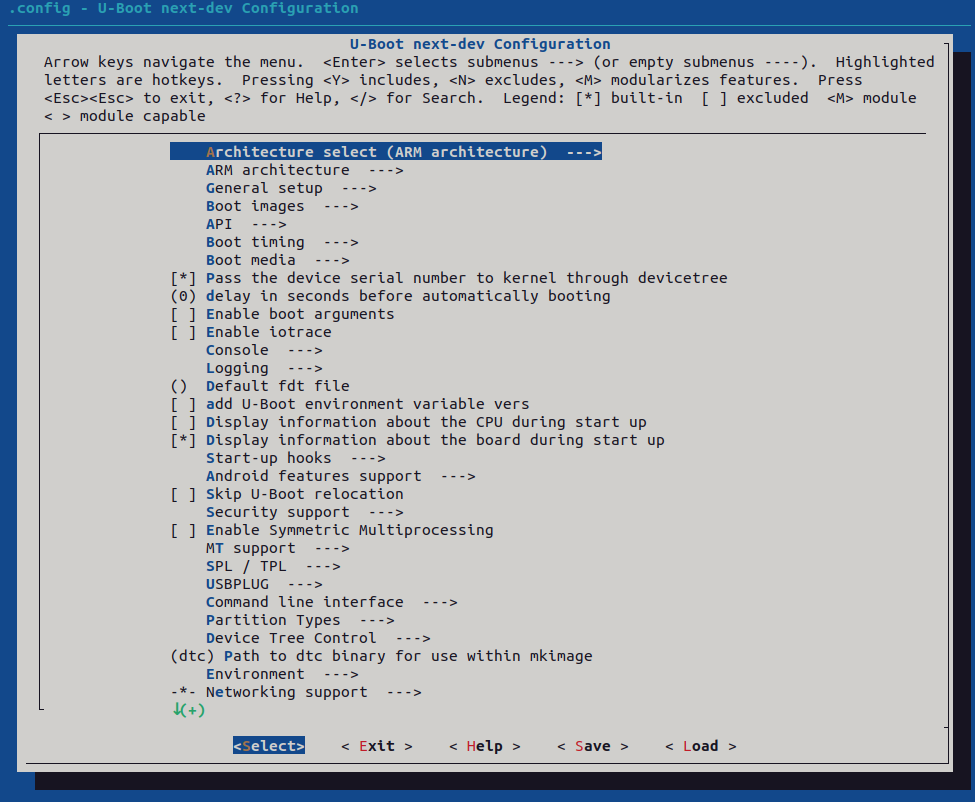The width and height of the screenshot is (975, 802).
Task: Click the Select button
Action: click(x=269, y=746)
